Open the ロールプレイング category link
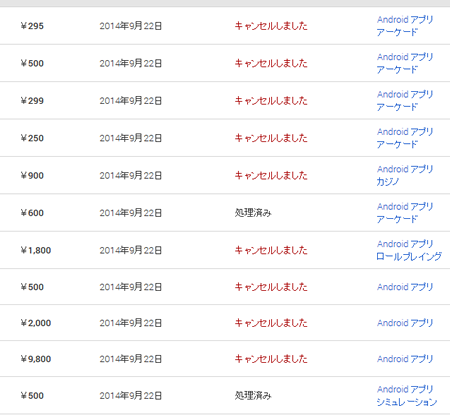 tap(409, 256)
